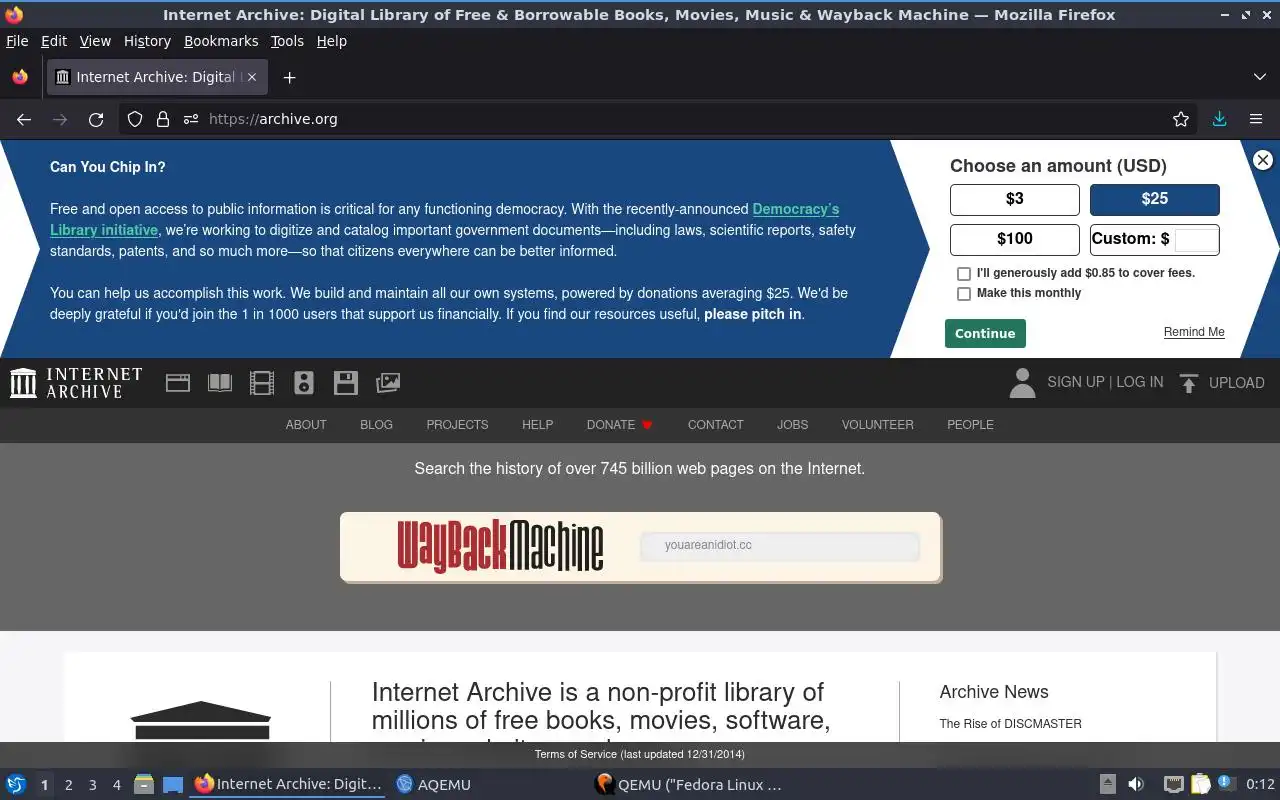Open The Rise of DISCMASTER news
1280x800 pixels.
coord(1011,724)
